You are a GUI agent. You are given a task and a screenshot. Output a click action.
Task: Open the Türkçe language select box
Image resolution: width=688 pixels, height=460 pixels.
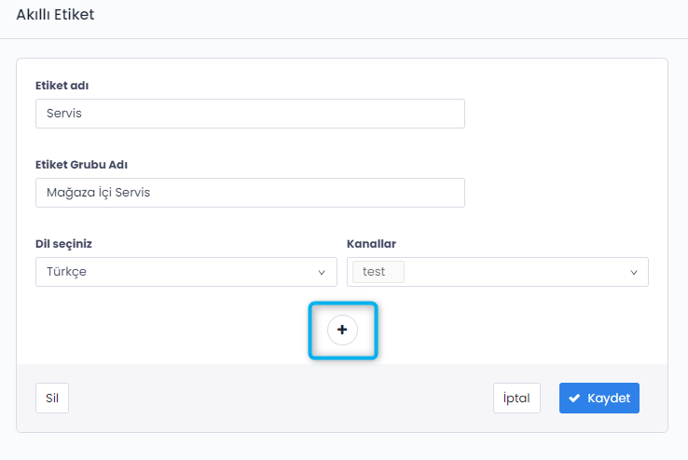tap(186, 272)
